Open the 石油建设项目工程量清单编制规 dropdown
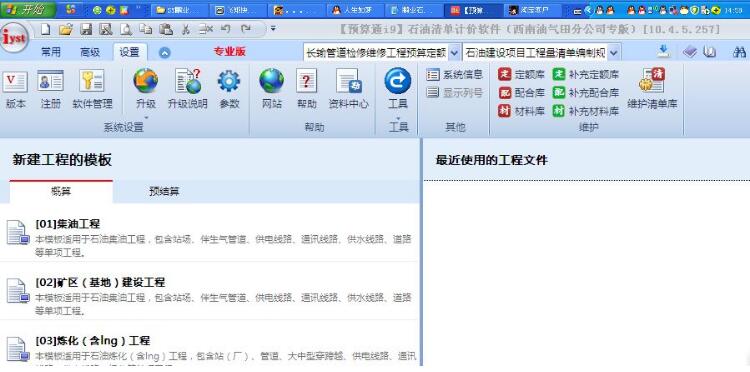 pyautogui.click(x=614, y=53)
